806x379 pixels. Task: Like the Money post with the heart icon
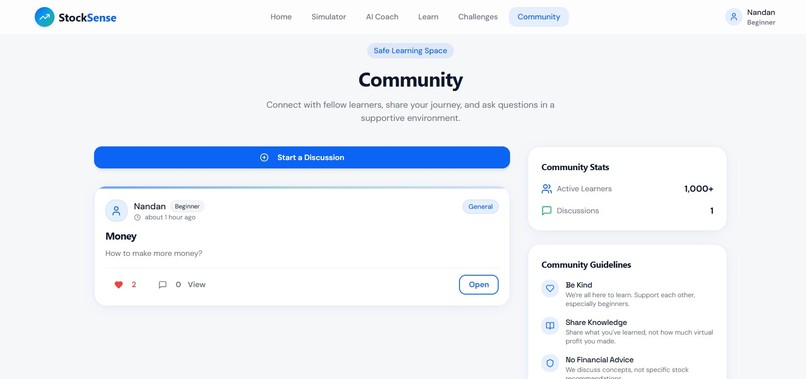tap(119, 284)
